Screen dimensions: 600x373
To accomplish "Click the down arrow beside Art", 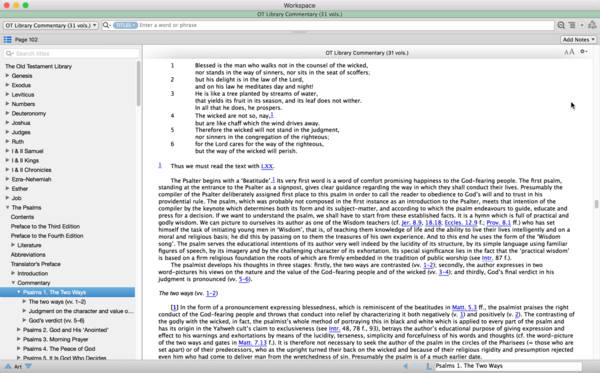I will [28, 366].
